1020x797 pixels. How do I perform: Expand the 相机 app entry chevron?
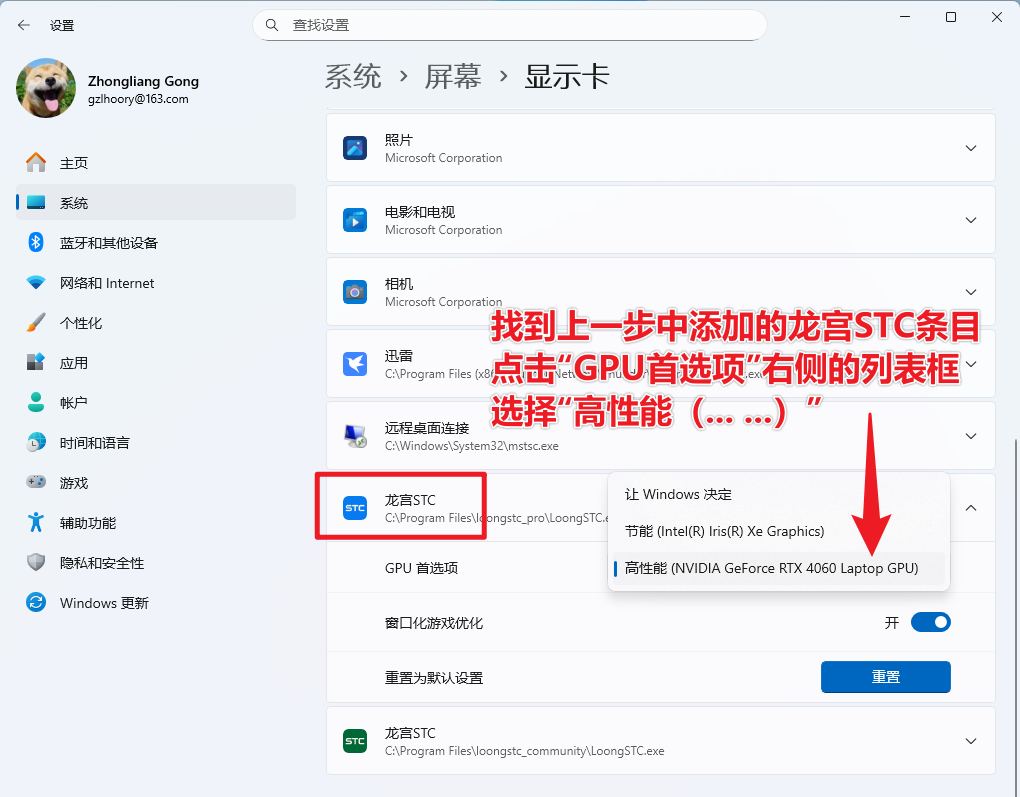(x=970, y=292)
